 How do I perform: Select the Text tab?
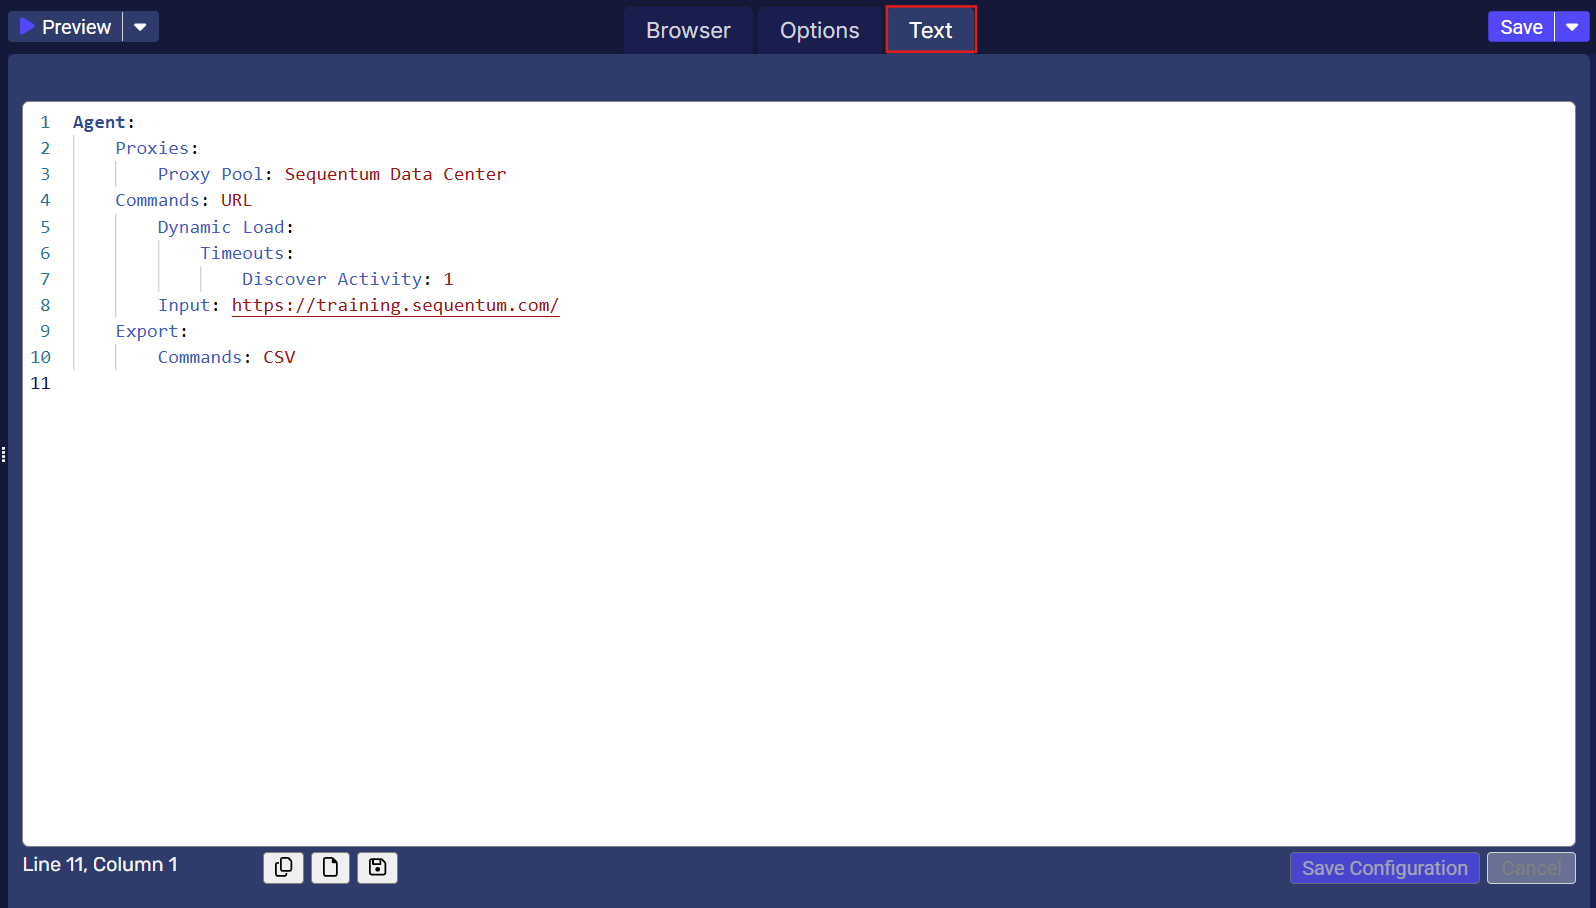pos(930,30)
